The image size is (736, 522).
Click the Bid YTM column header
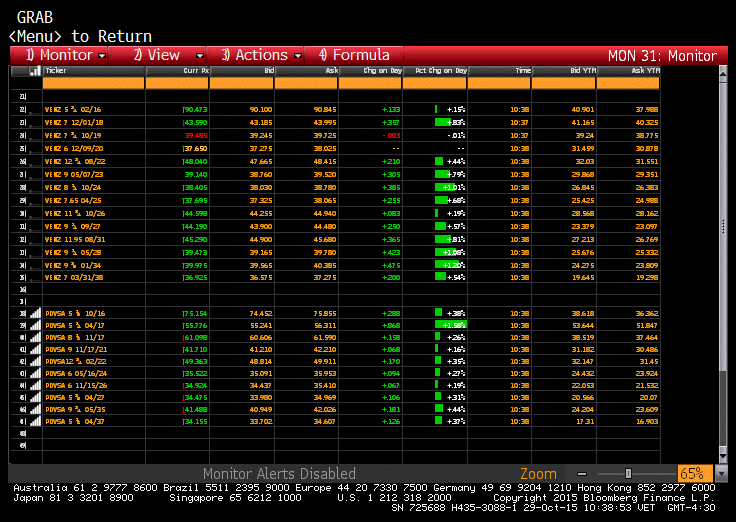coord(564,71)
